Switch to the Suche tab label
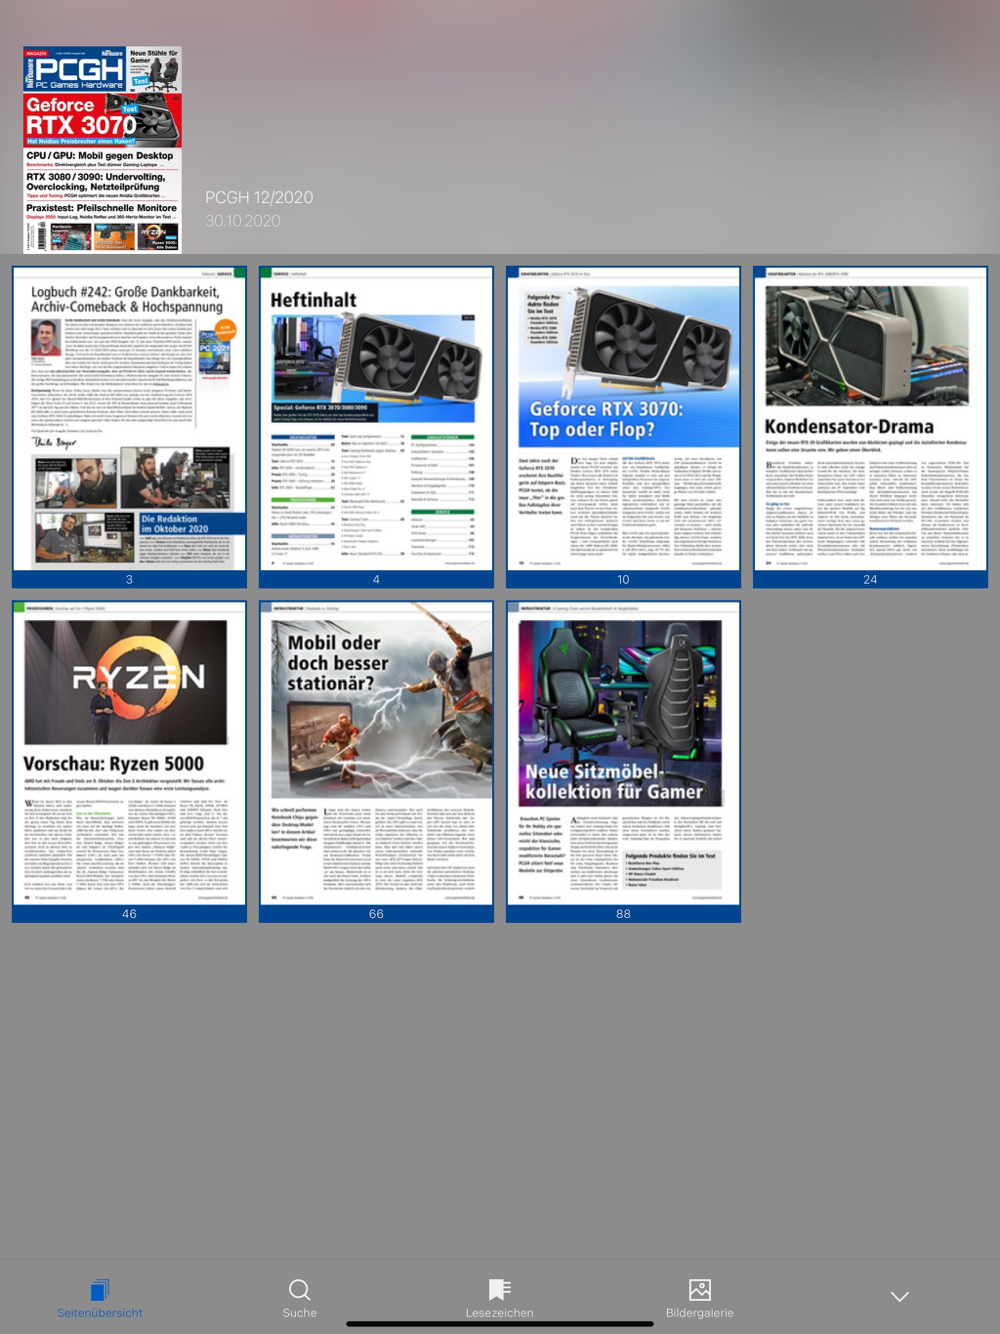Image resolution: width=1000 pixels, height=1334 pixels. tap(299, 1313)
